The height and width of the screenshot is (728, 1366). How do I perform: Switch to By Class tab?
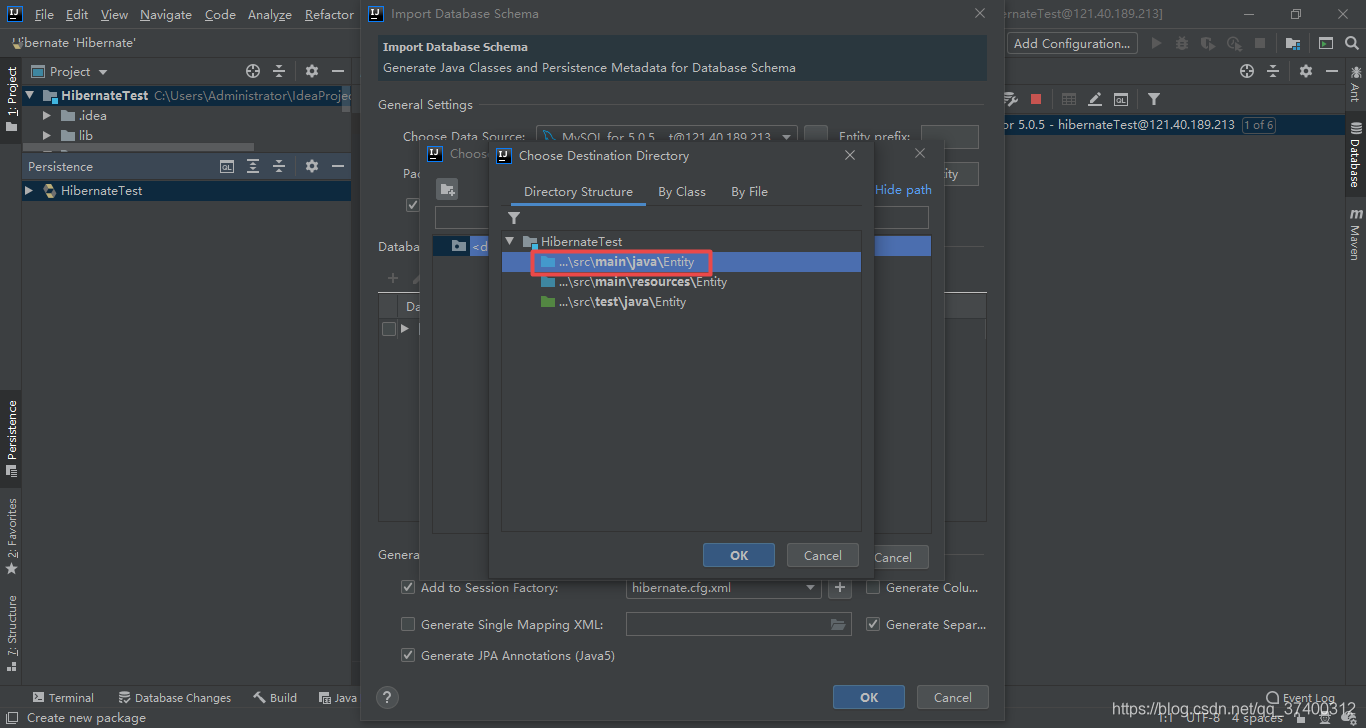tap(682, 192)
